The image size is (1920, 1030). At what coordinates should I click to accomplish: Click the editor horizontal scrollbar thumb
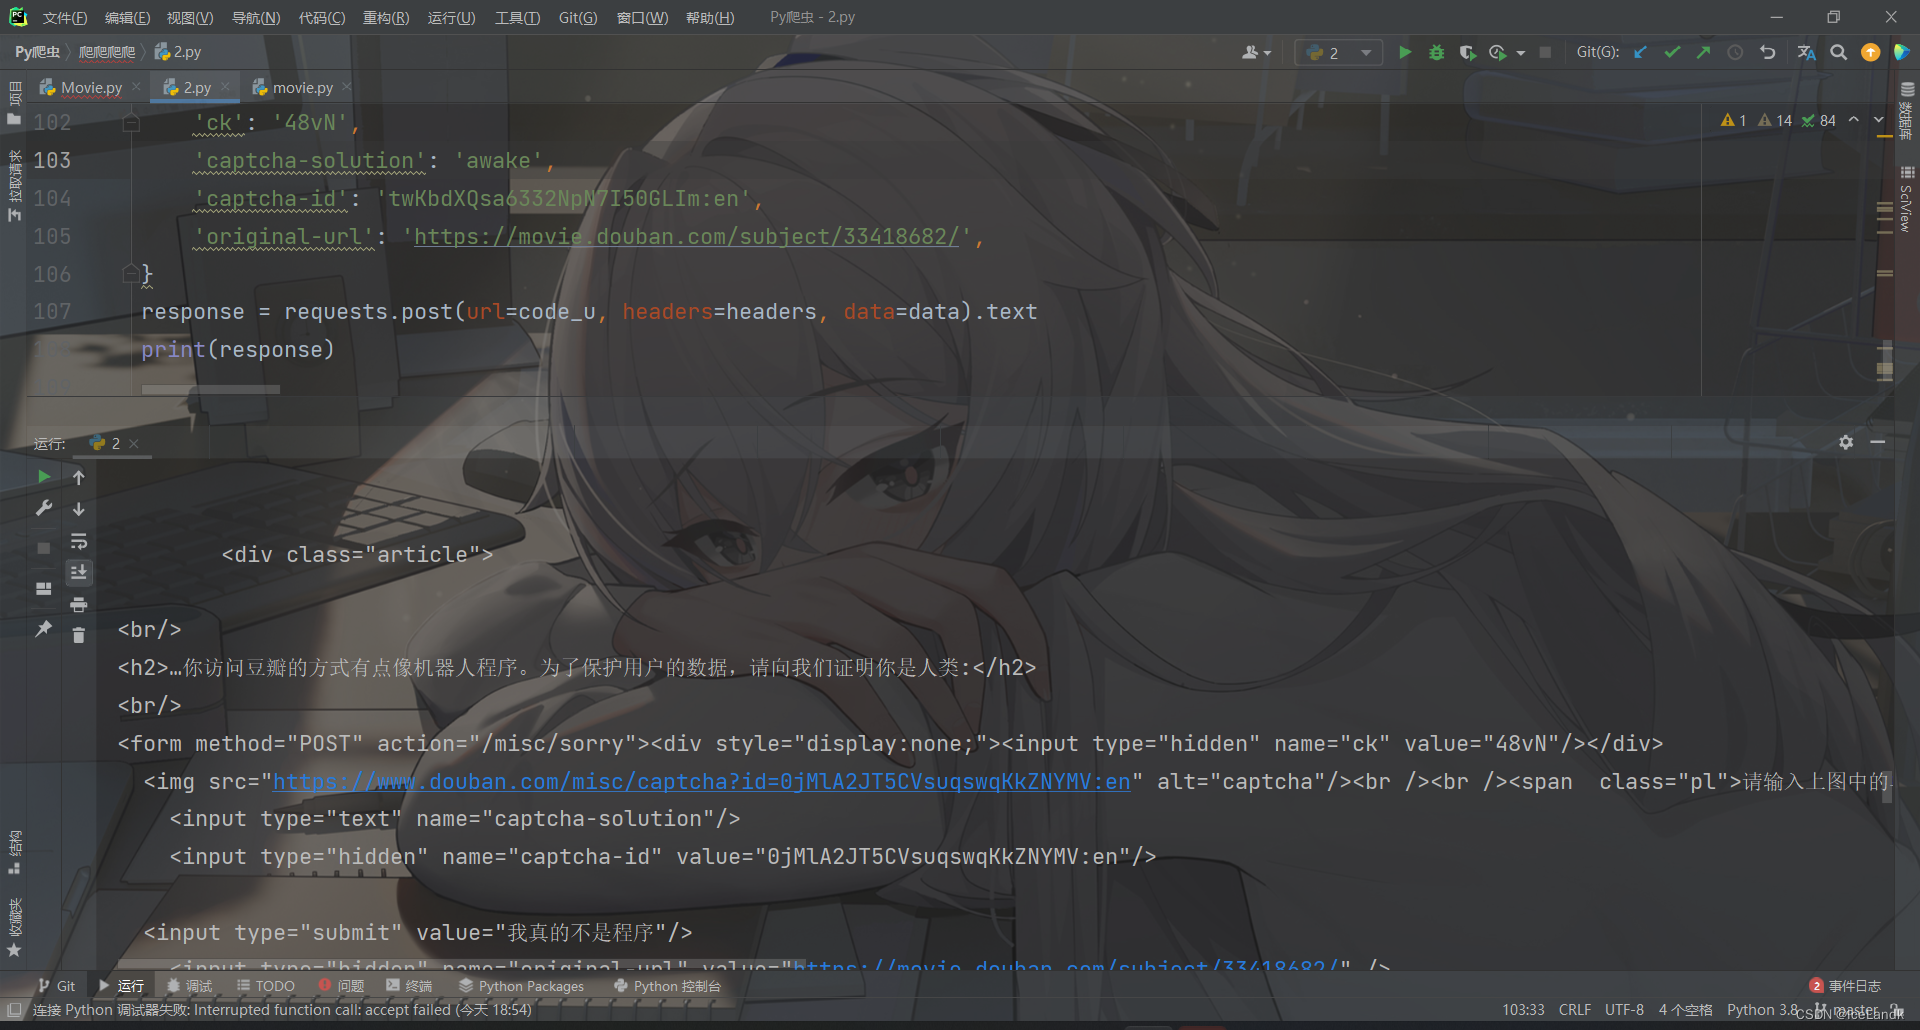210,389
